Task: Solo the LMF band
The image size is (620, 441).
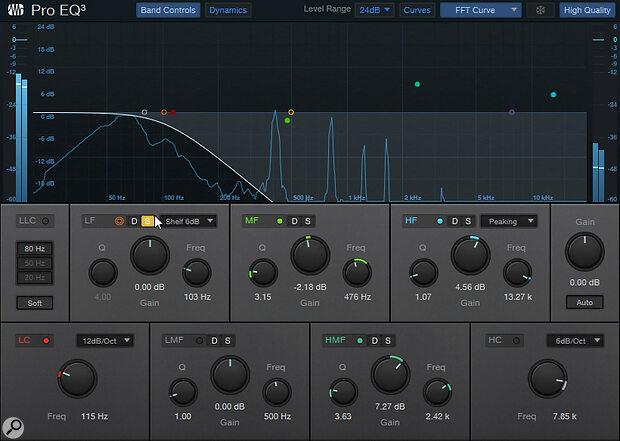Action: tap(228, 341)
